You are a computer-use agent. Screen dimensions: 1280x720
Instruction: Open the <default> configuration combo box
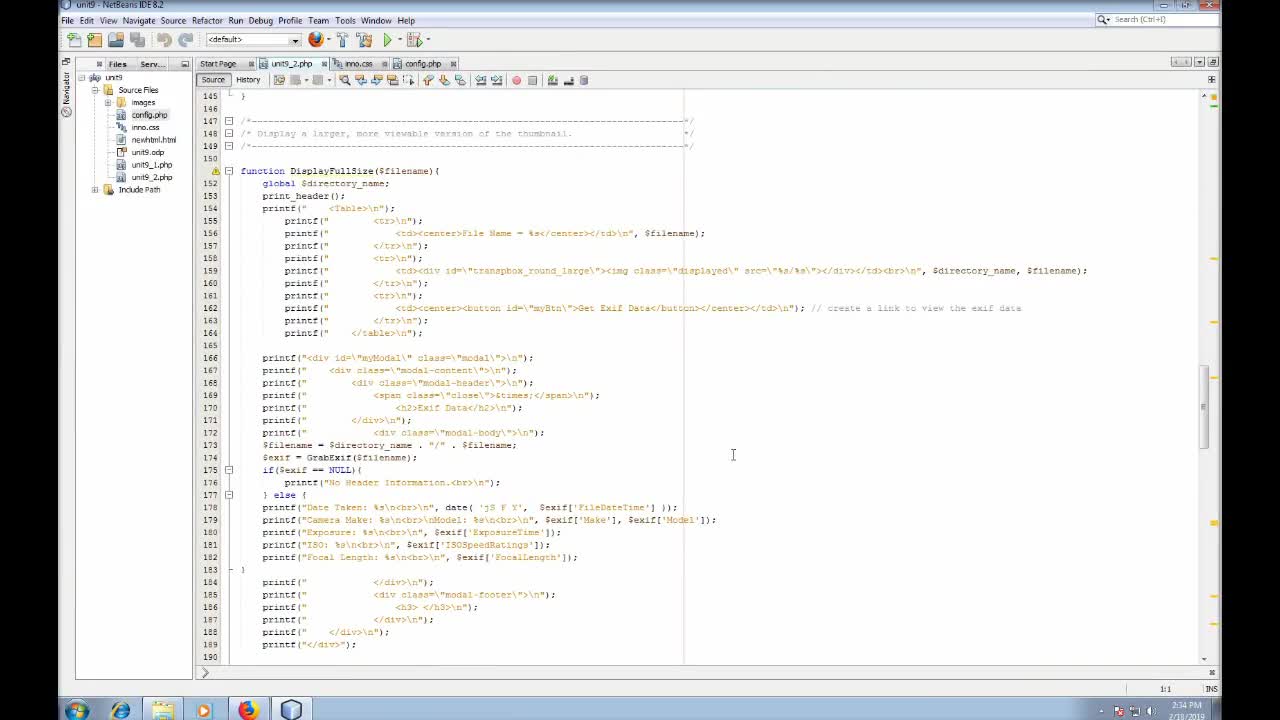point(253,40)
